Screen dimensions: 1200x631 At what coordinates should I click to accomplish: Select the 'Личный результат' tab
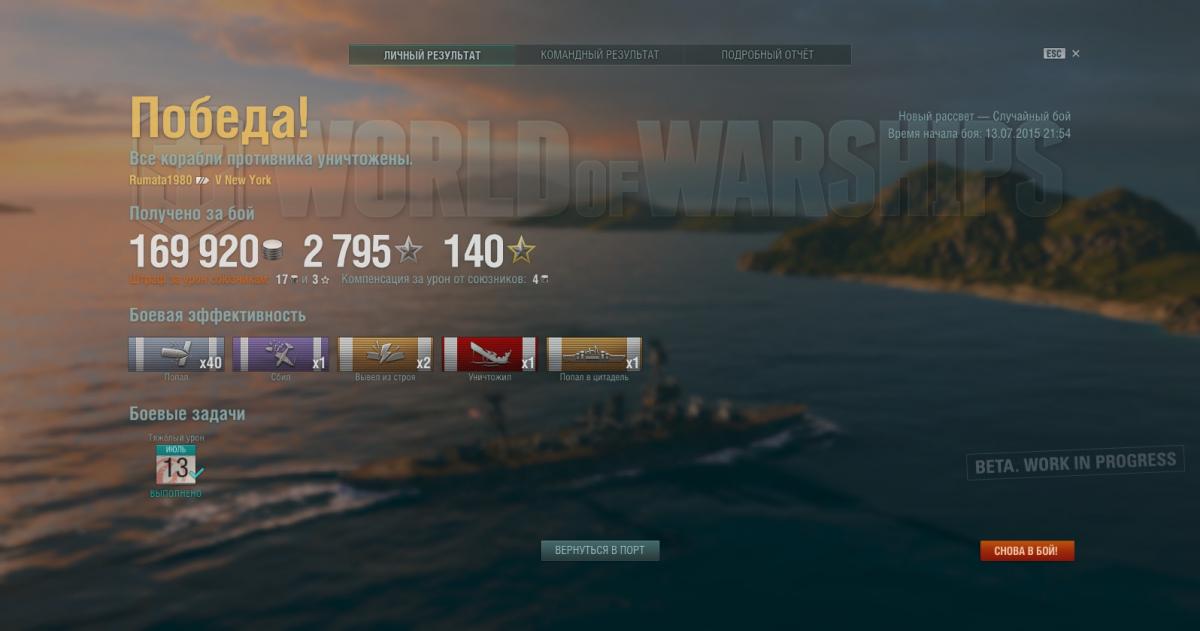[x=432, y=55]
